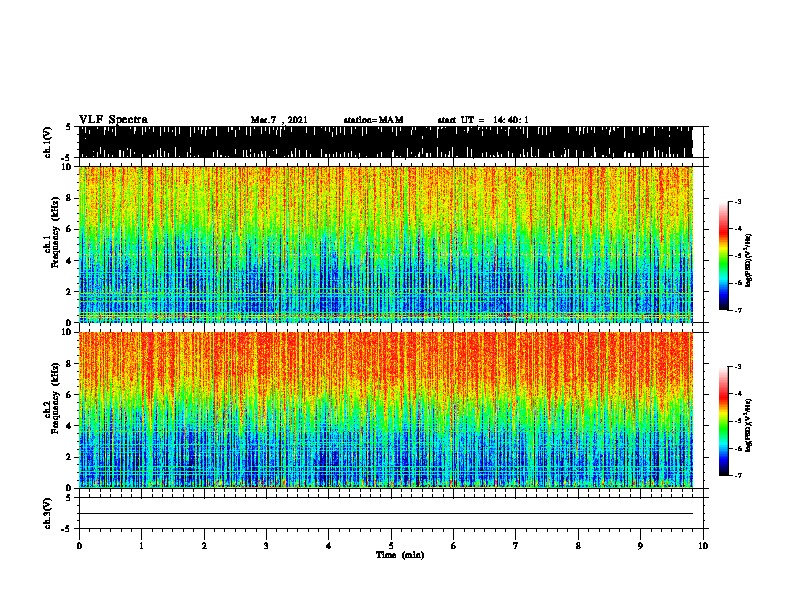Click the "8" kHz tick on ch.1 axis
Viewport: 792px width, 612px height.
pos(70,198)
